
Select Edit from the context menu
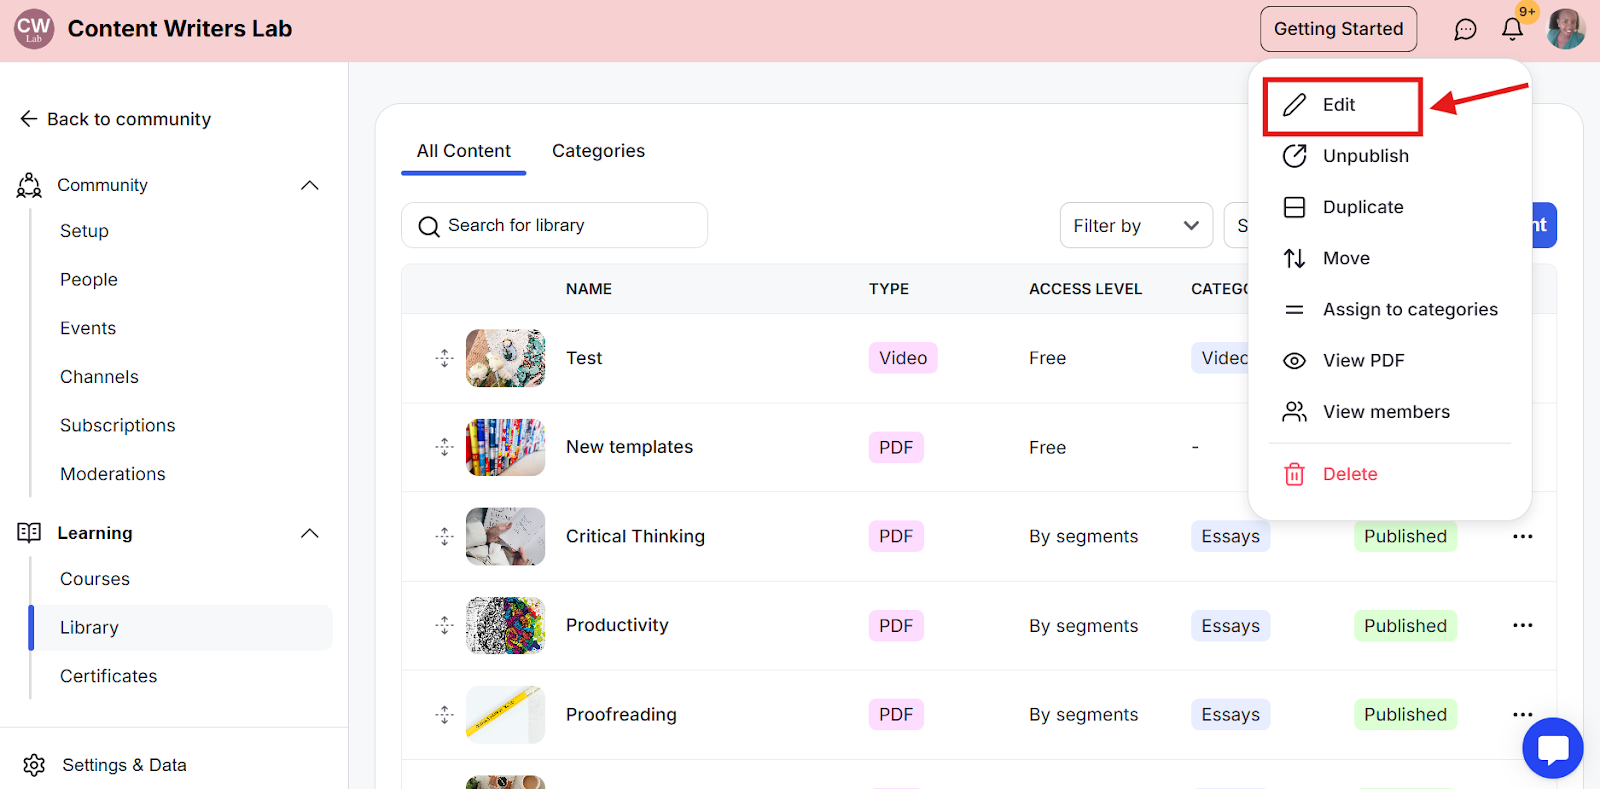tap(1340, 105)
